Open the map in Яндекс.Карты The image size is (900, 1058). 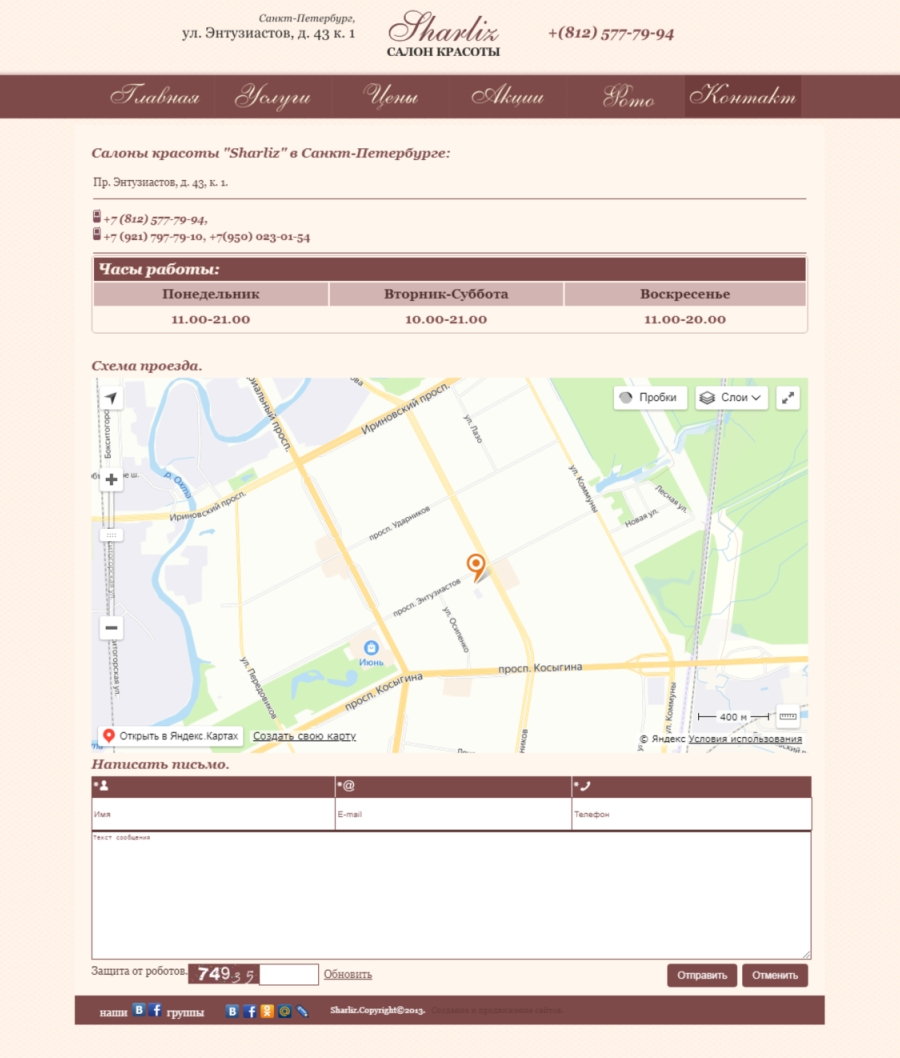point(171,736)
